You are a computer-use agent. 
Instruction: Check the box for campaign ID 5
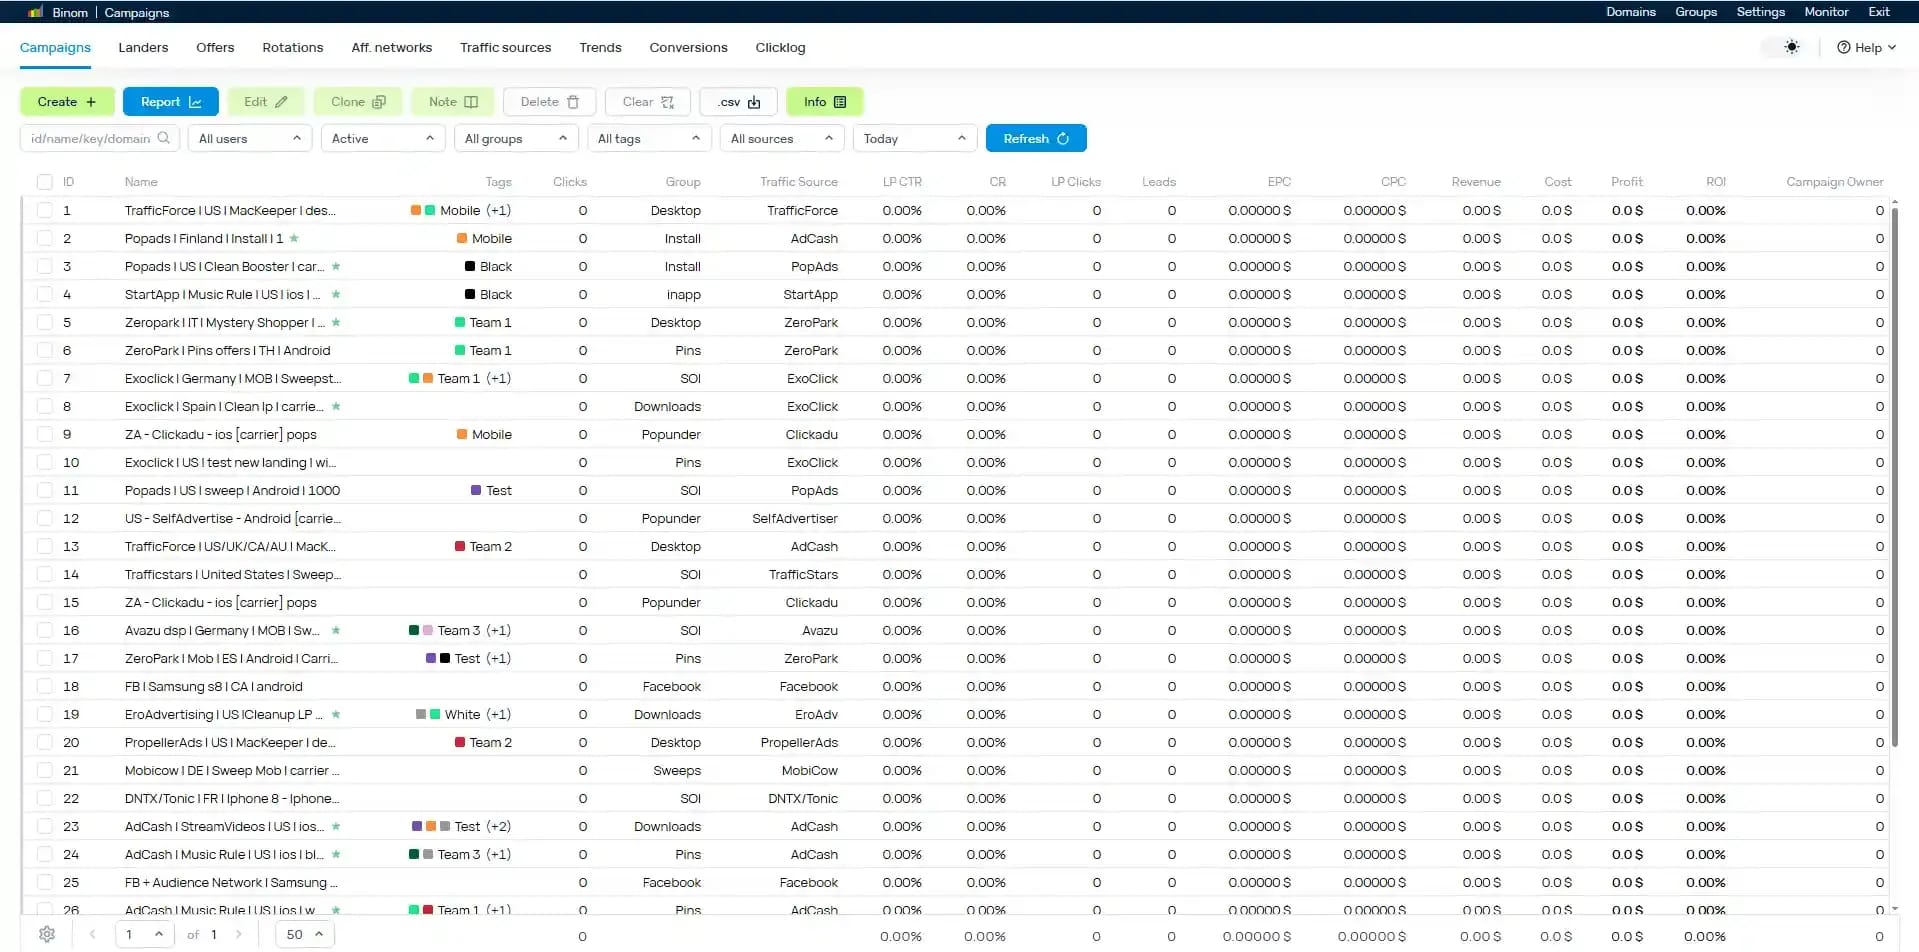click(44, 322)
